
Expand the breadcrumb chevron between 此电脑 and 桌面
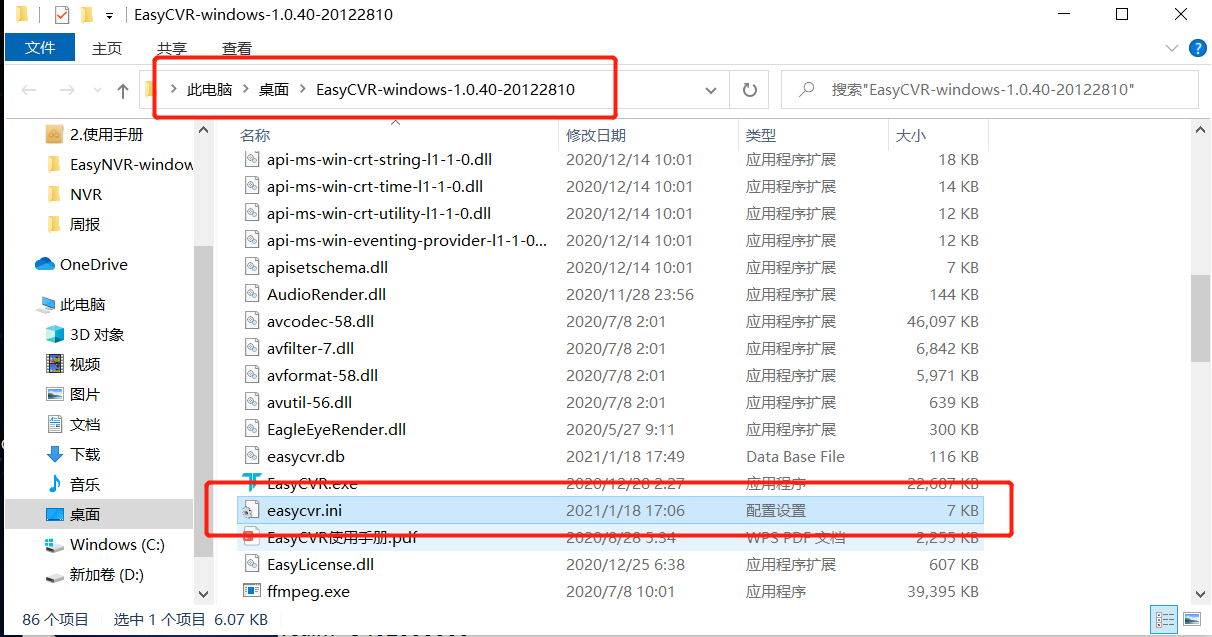pyautogui.click(x=246, y=90)
